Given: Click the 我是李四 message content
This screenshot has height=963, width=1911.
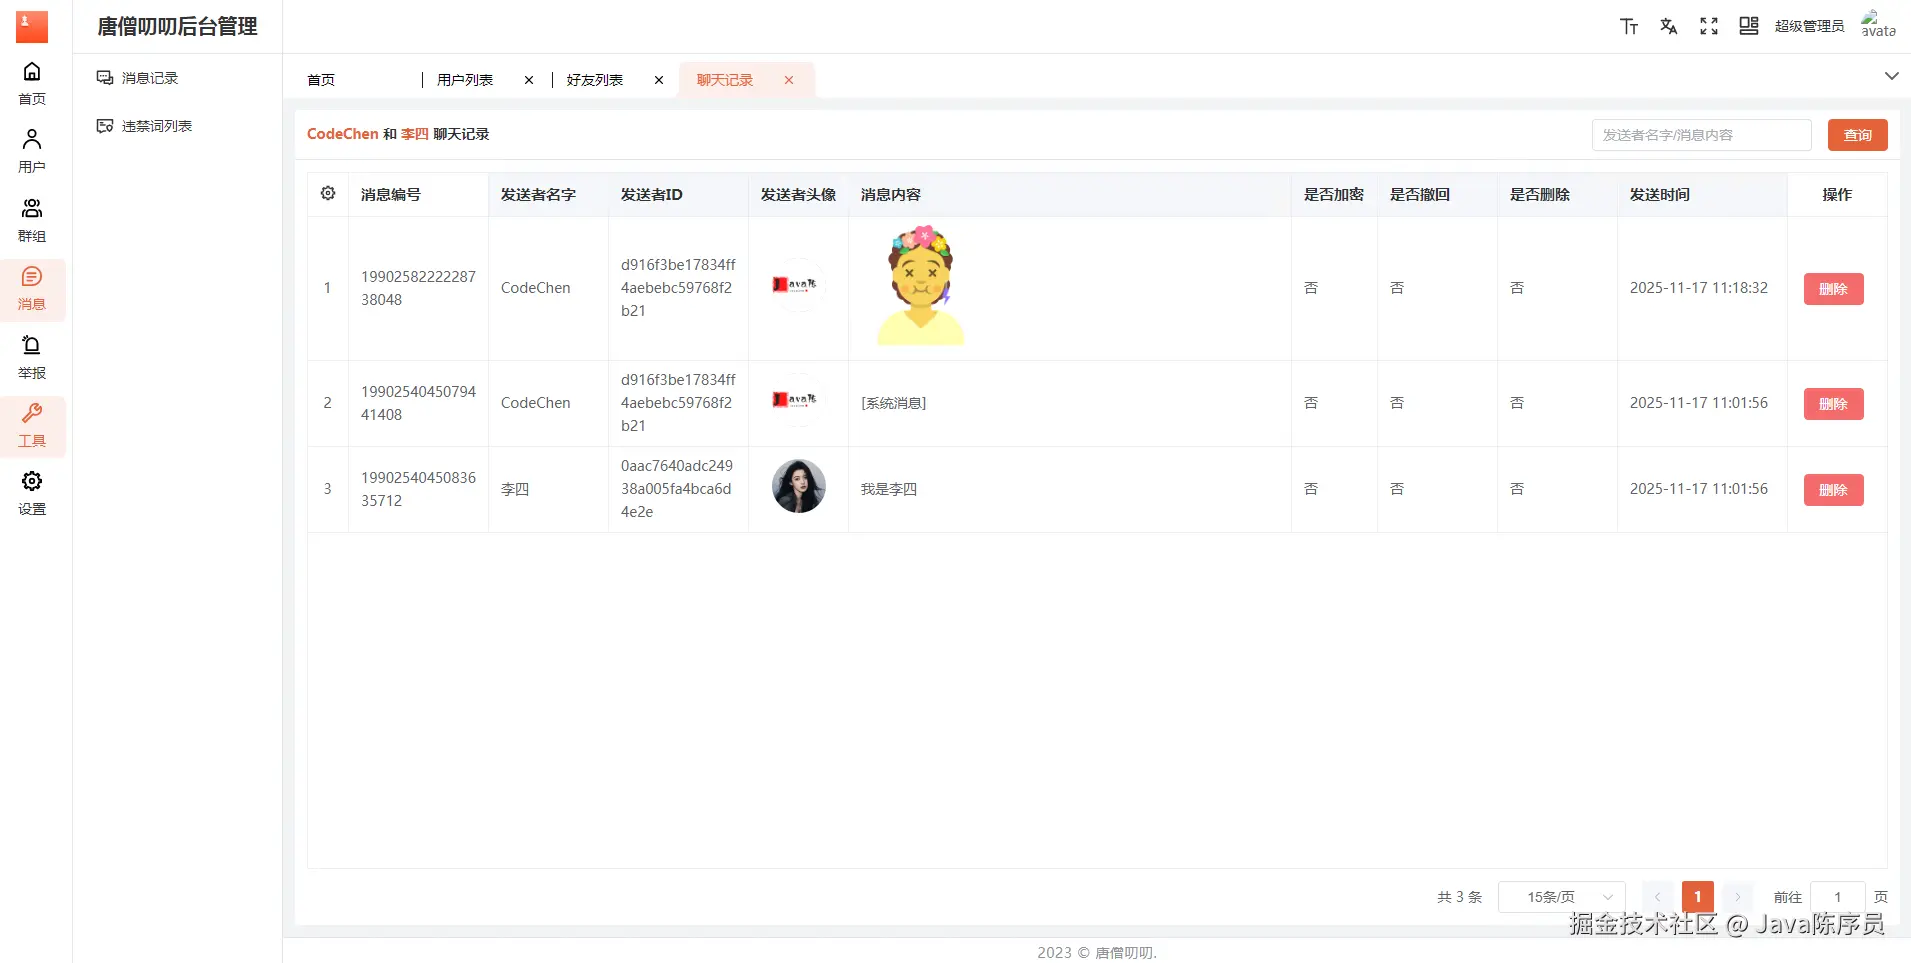Looking at the screenshot, I should (888, 489).
